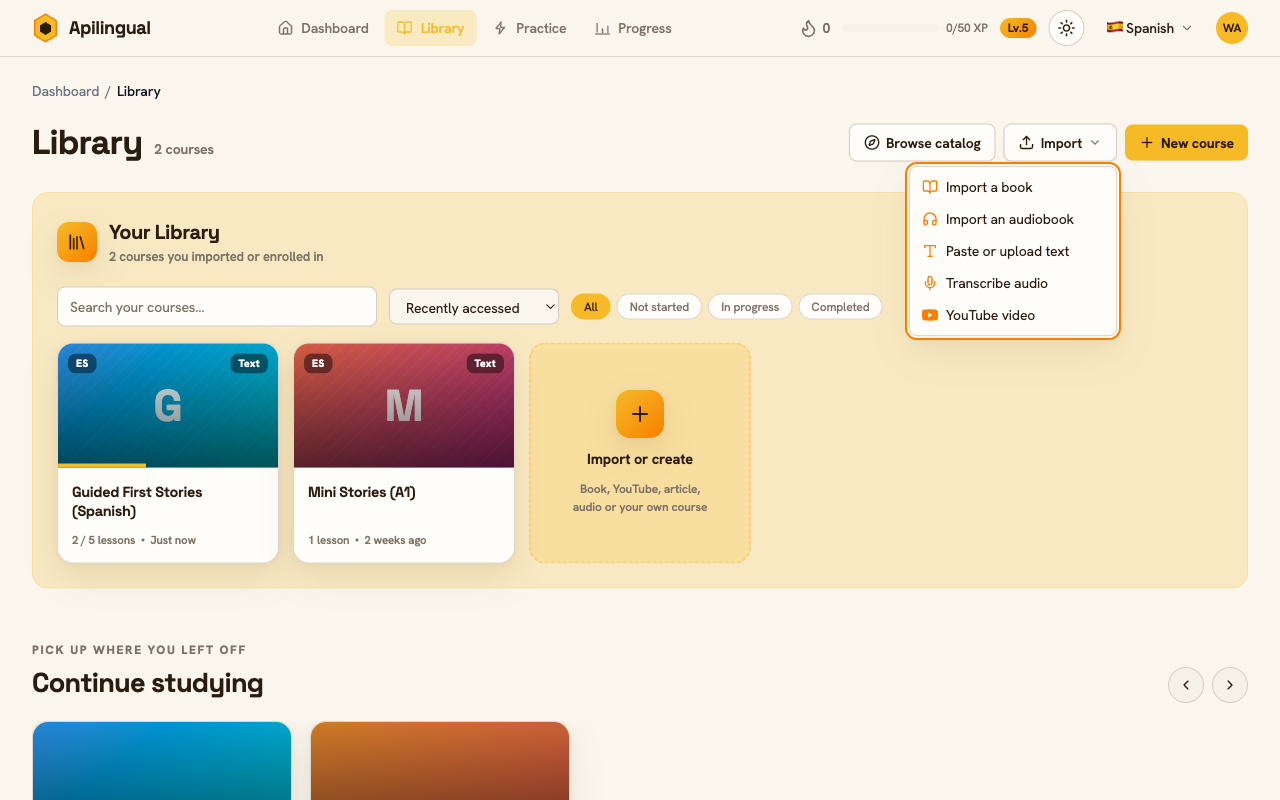Click the Lv.5 level badge
The width and height of the screenshot is (1280, 800).
click(1018, 28)
